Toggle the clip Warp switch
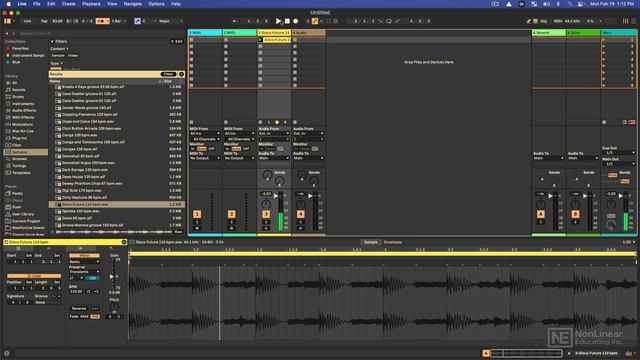This screenshot has height=360, width=640. coord(84,256)
